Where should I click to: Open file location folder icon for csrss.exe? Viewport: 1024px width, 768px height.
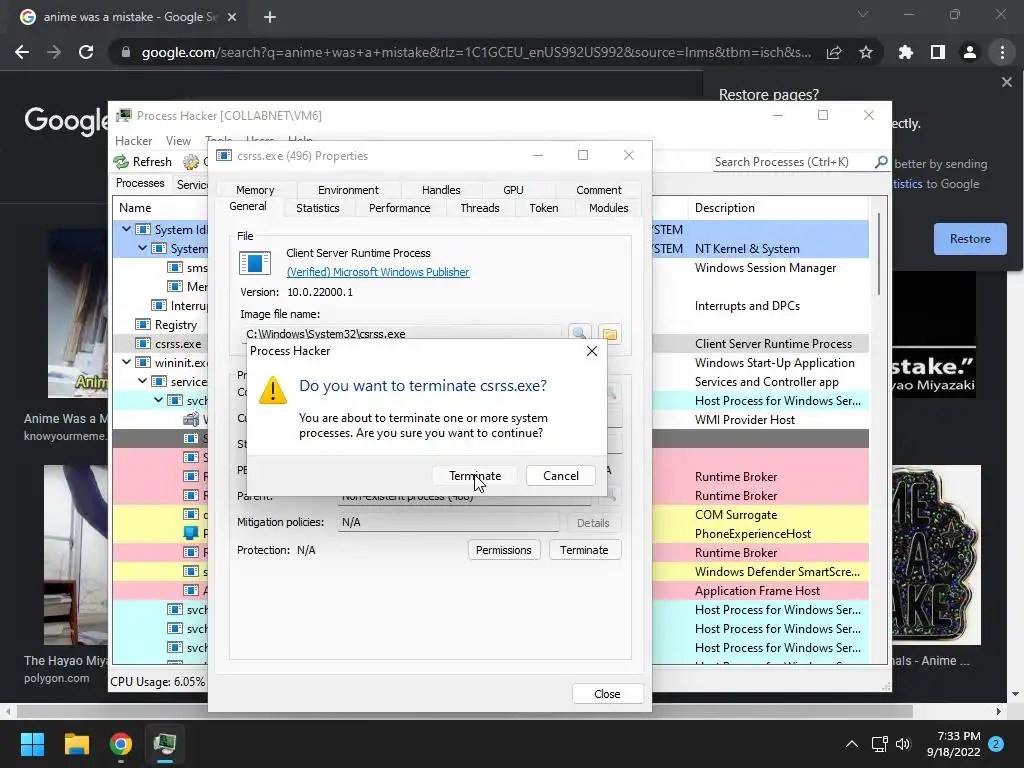(x=609, y=334)
